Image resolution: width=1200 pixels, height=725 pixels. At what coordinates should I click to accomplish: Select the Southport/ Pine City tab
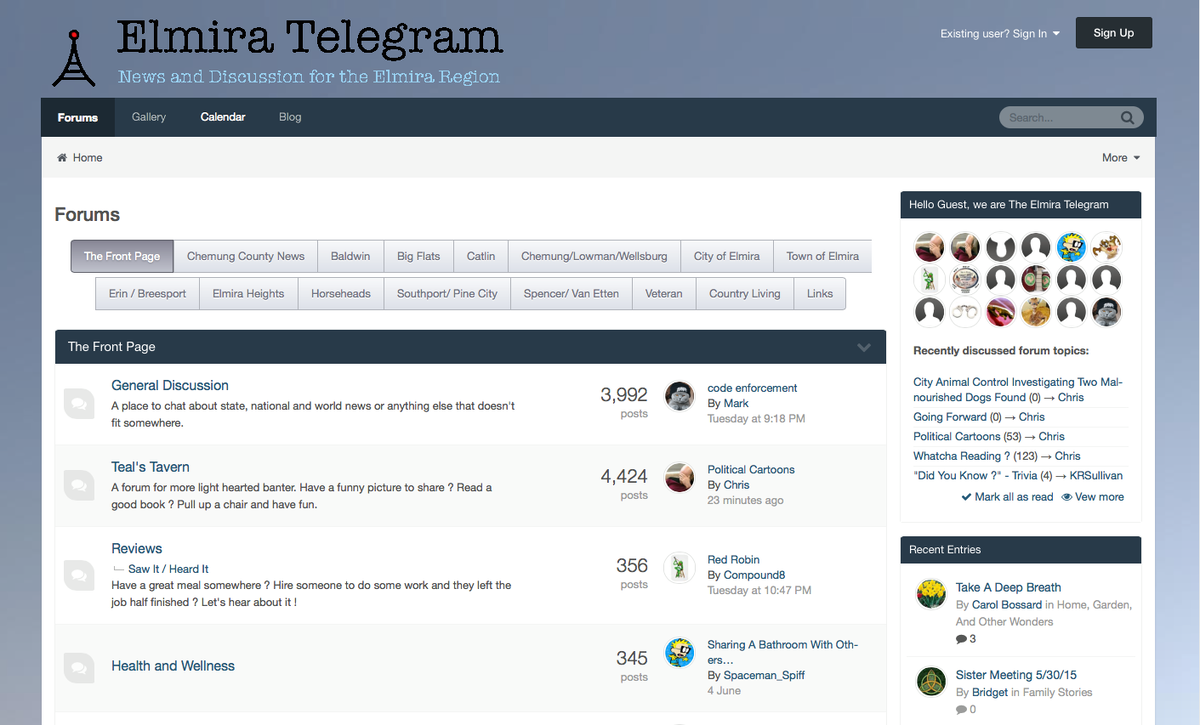[447, 294]
